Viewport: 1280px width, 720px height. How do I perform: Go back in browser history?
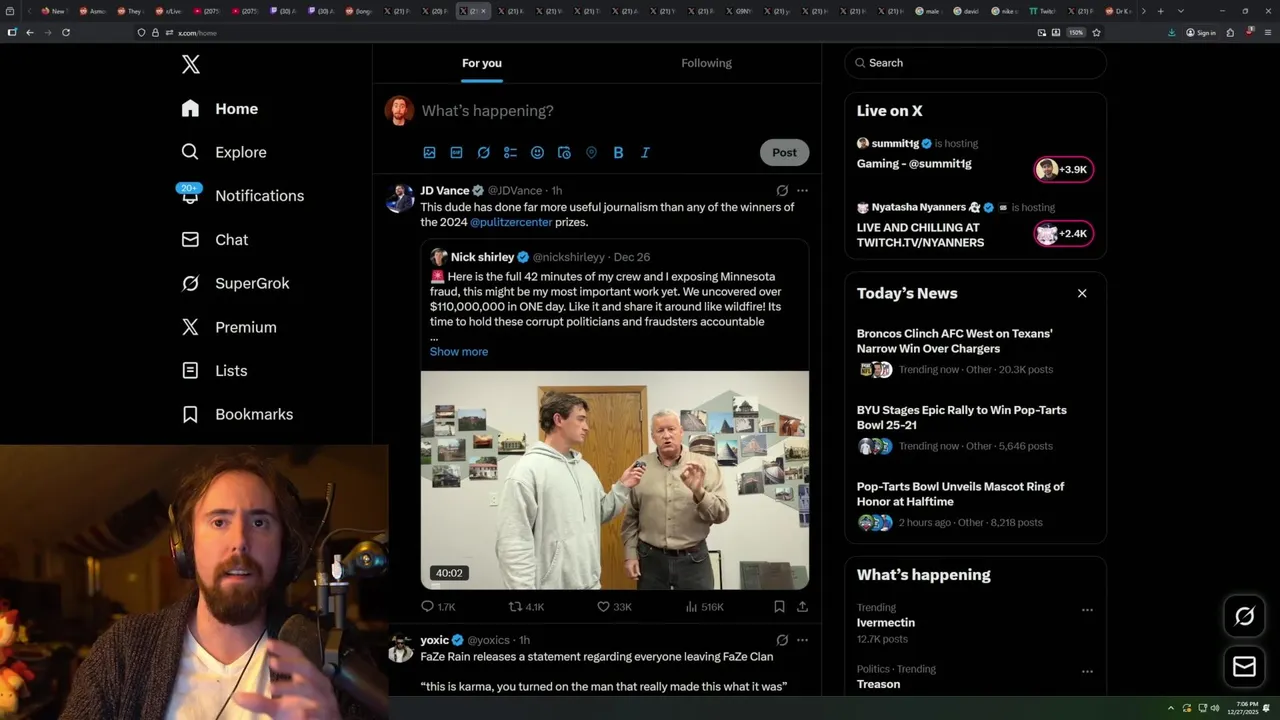(30, 32)
